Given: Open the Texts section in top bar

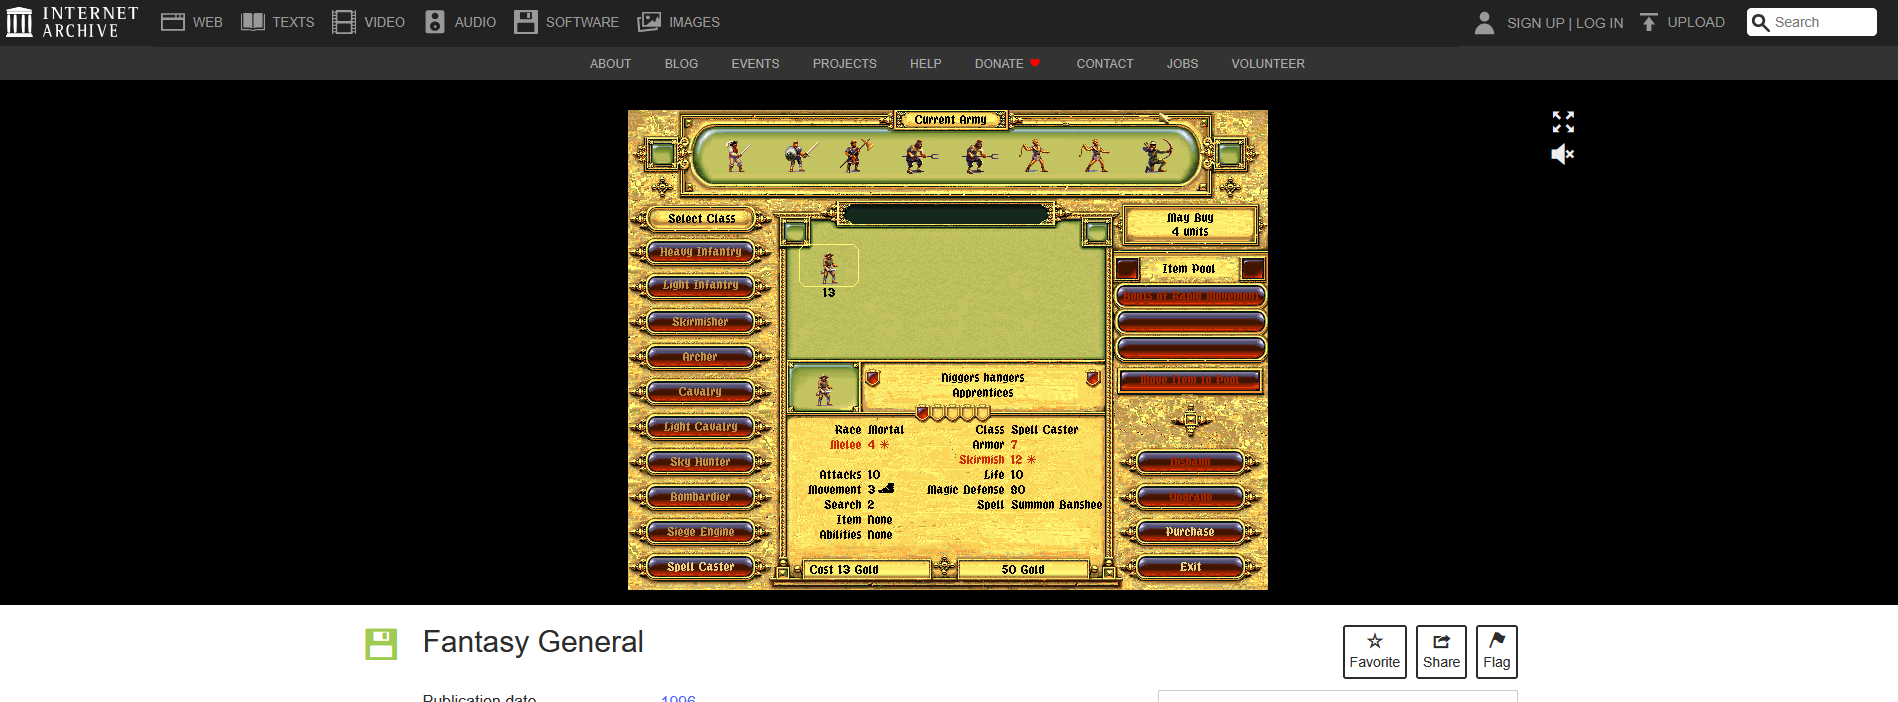Looking at the screenshot, I should (278, 22).
